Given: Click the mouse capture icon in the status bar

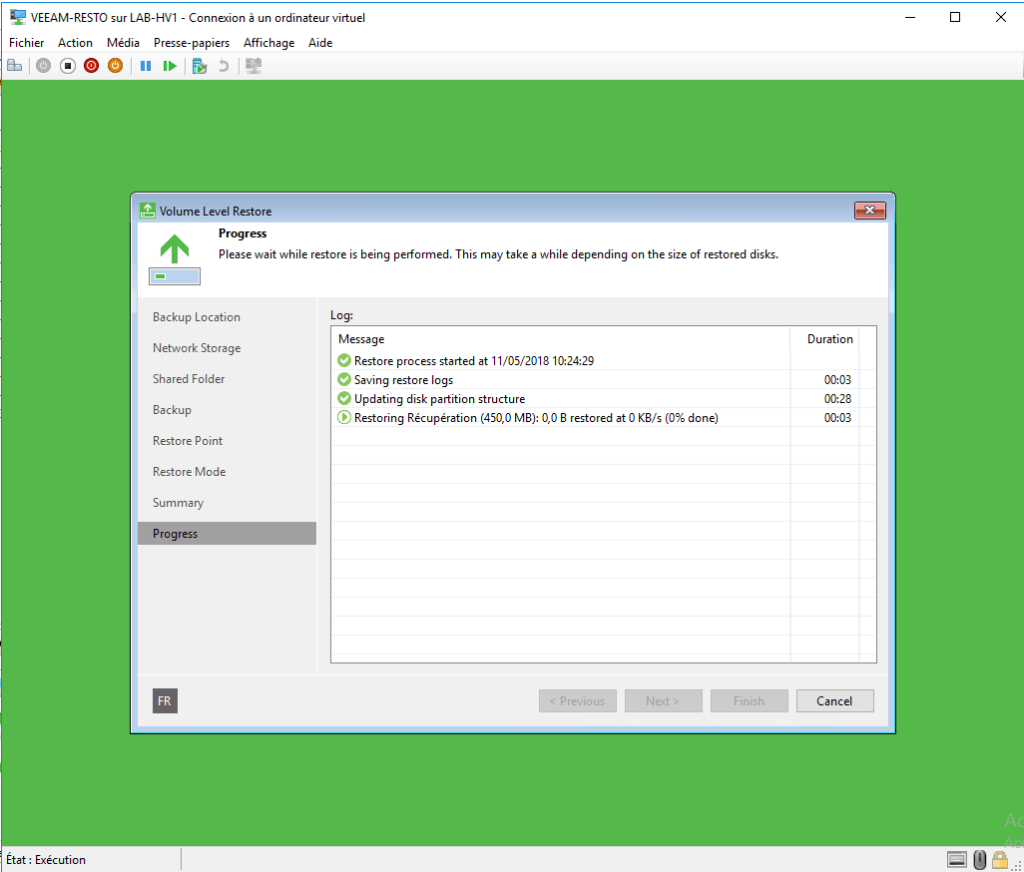Looking at the screenshot, I should click(979, 860).
